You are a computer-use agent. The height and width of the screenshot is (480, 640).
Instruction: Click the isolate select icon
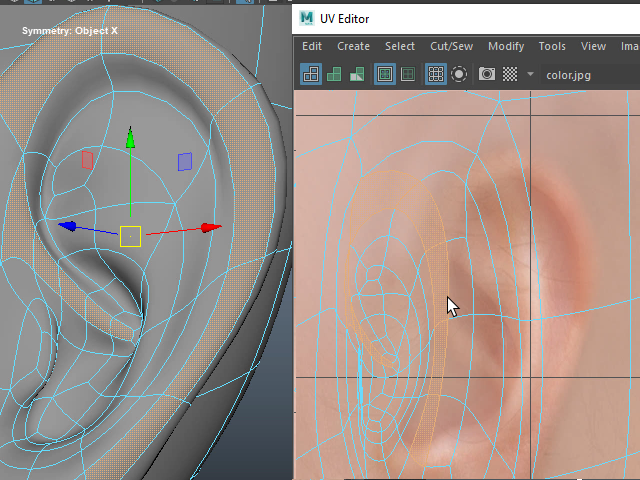click(459, 74)
